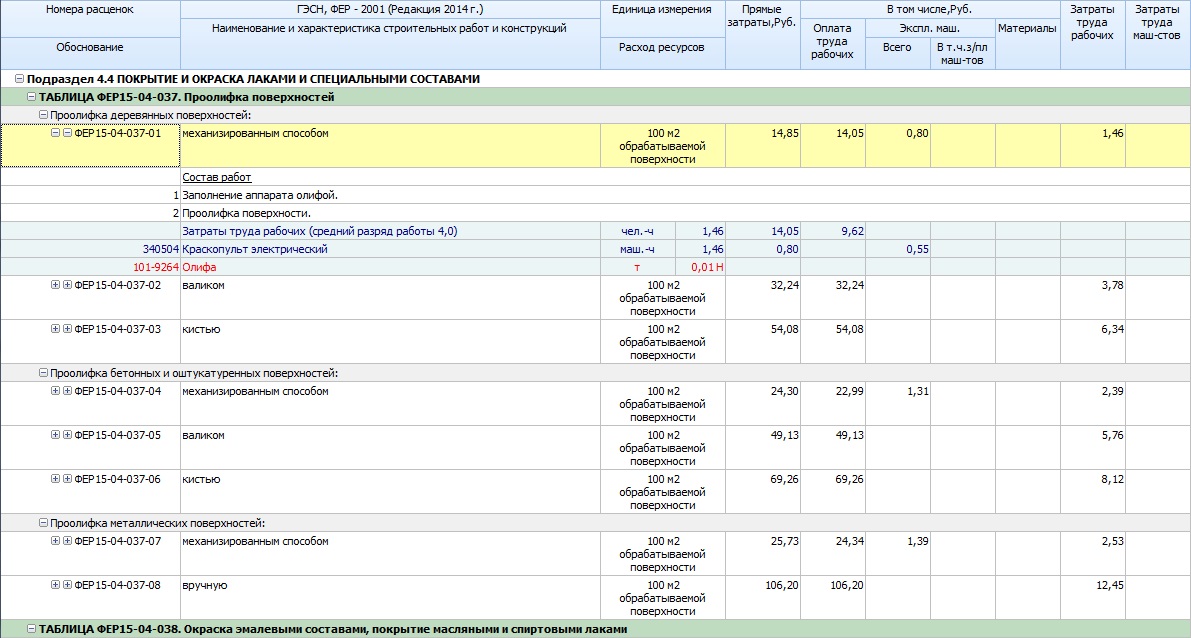Screen dimensions: 1191x638
Task: Click labor hours value 8,12
Action: pyautogui.click(x=1112, y=479)
